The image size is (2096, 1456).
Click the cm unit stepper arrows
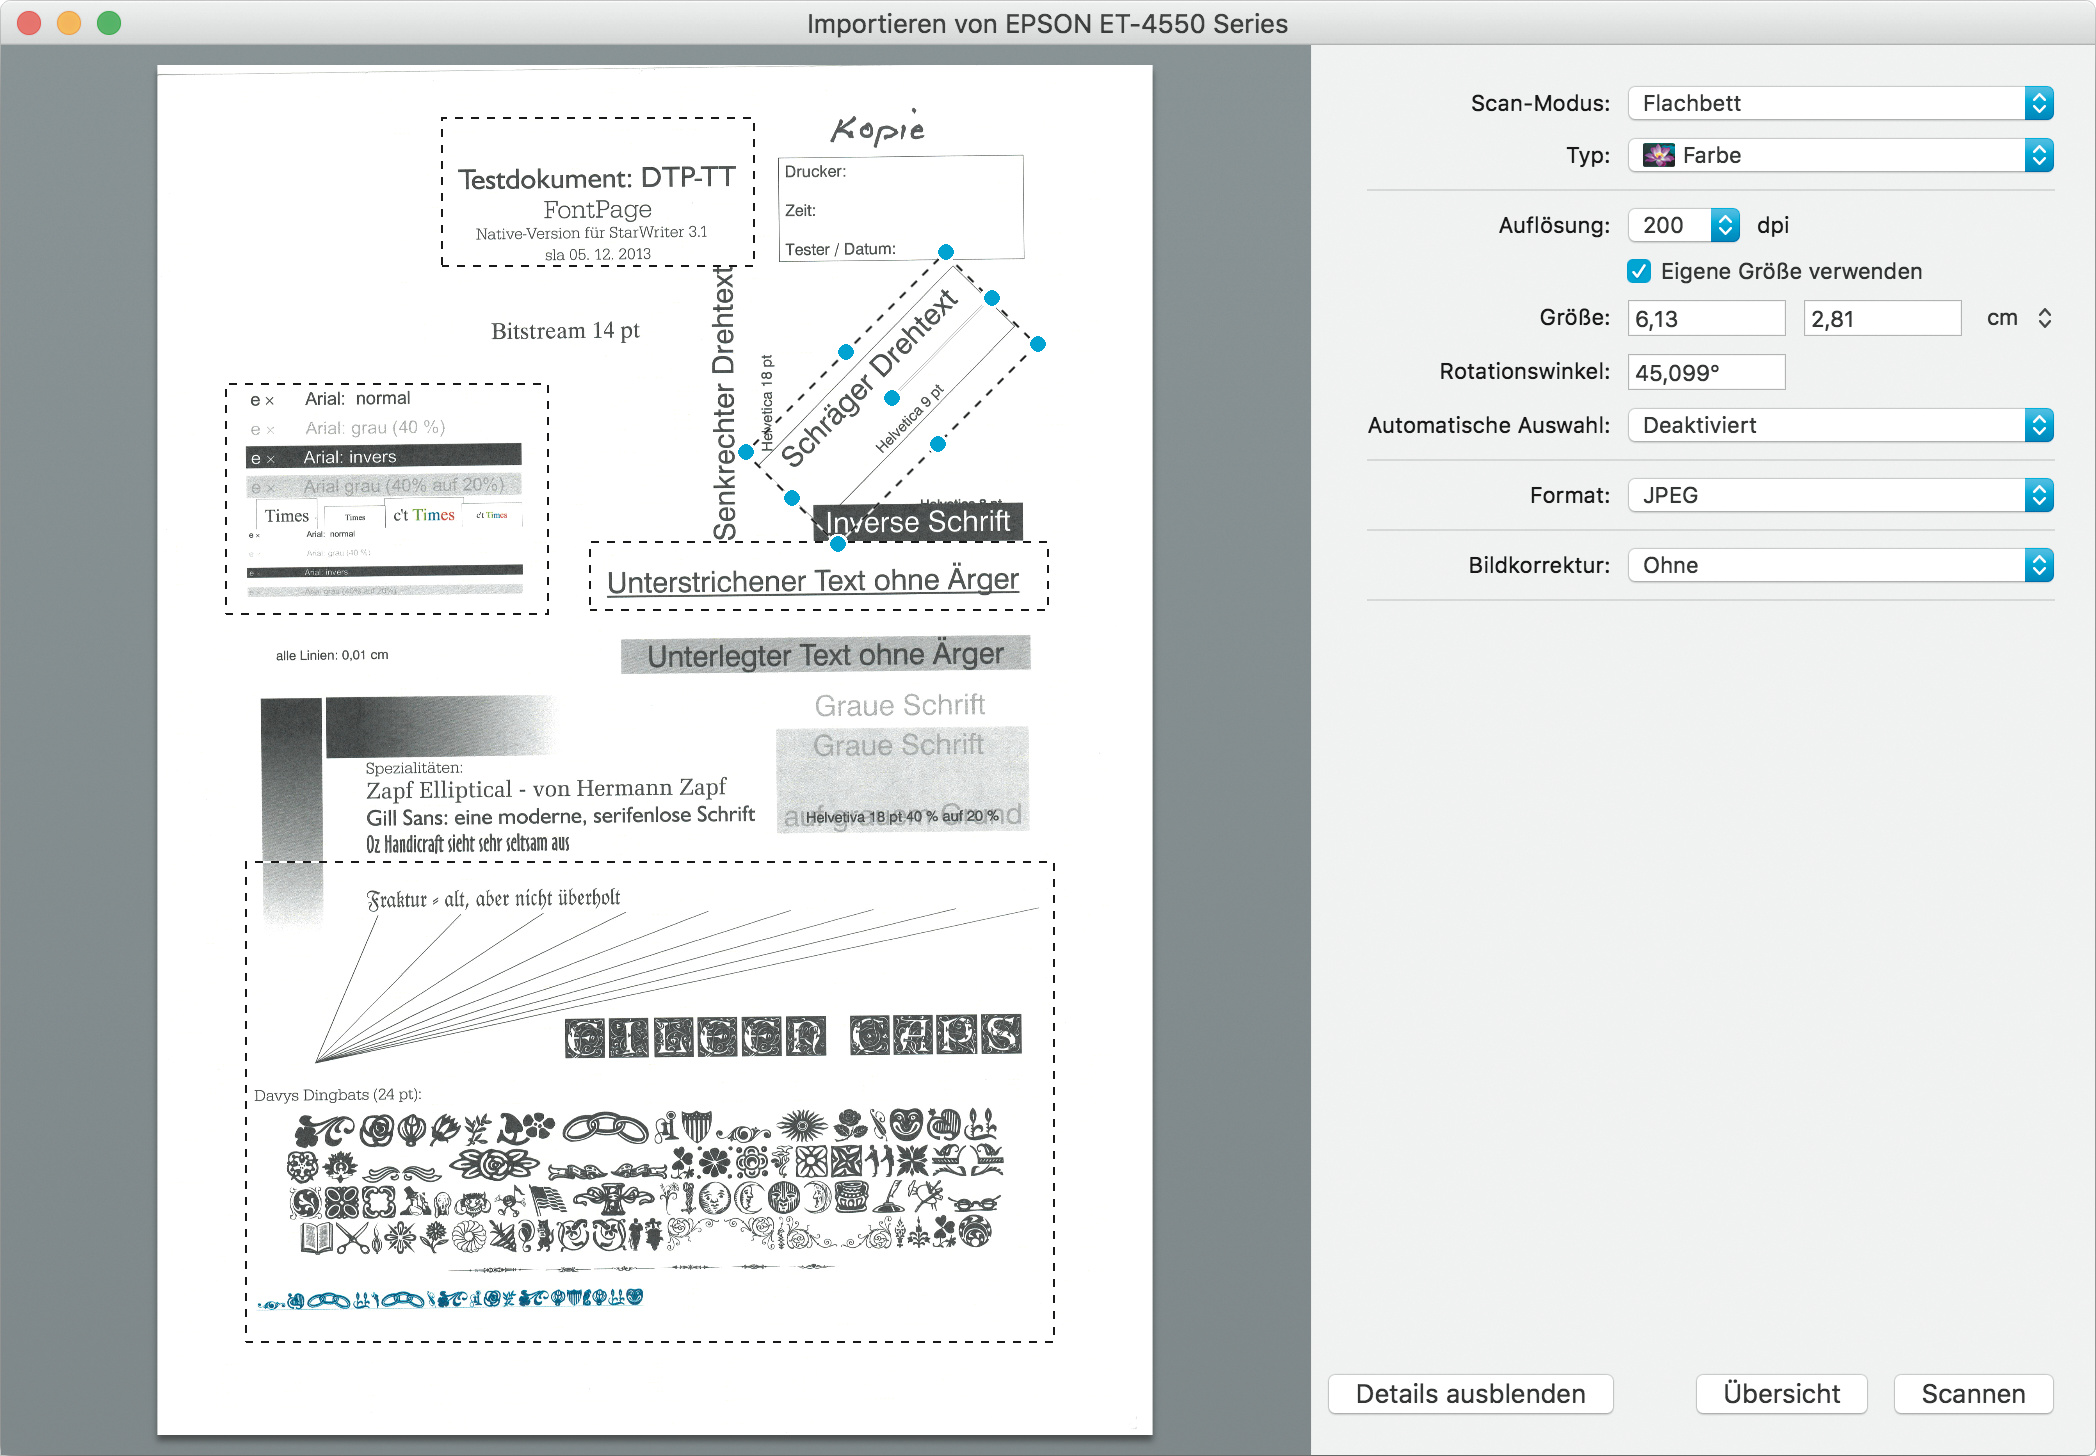pos(2044,318)
